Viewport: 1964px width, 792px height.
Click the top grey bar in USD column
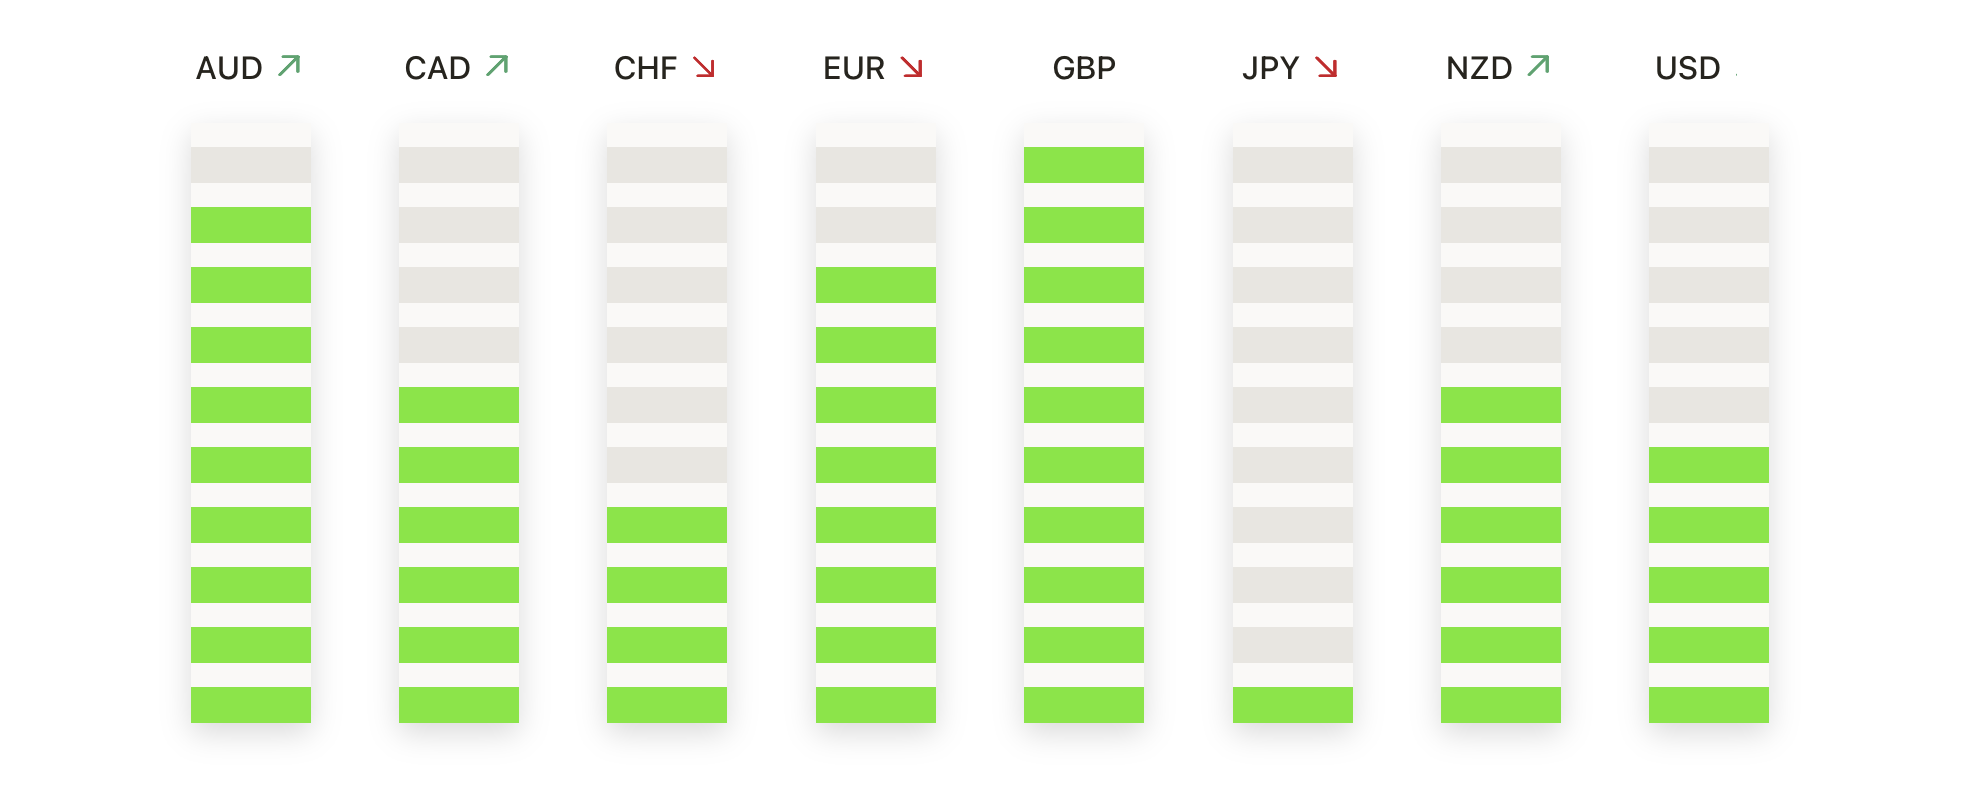pos(1709,165)
